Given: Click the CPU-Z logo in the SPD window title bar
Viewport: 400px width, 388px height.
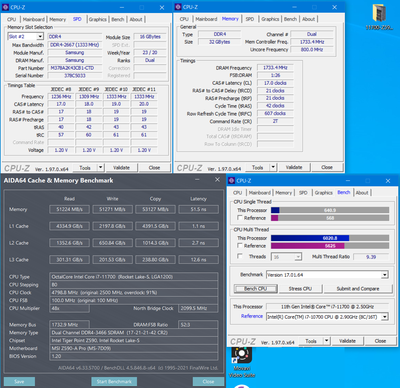Looking at the screenshot, I should (x=5, y=7).
